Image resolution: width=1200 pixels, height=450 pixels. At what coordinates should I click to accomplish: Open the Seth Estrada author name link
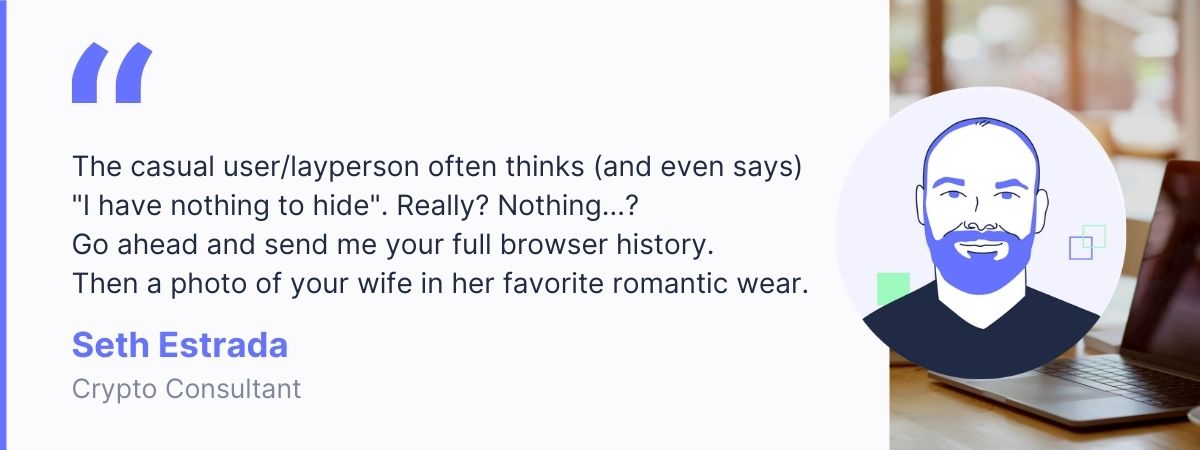(180, 345)
